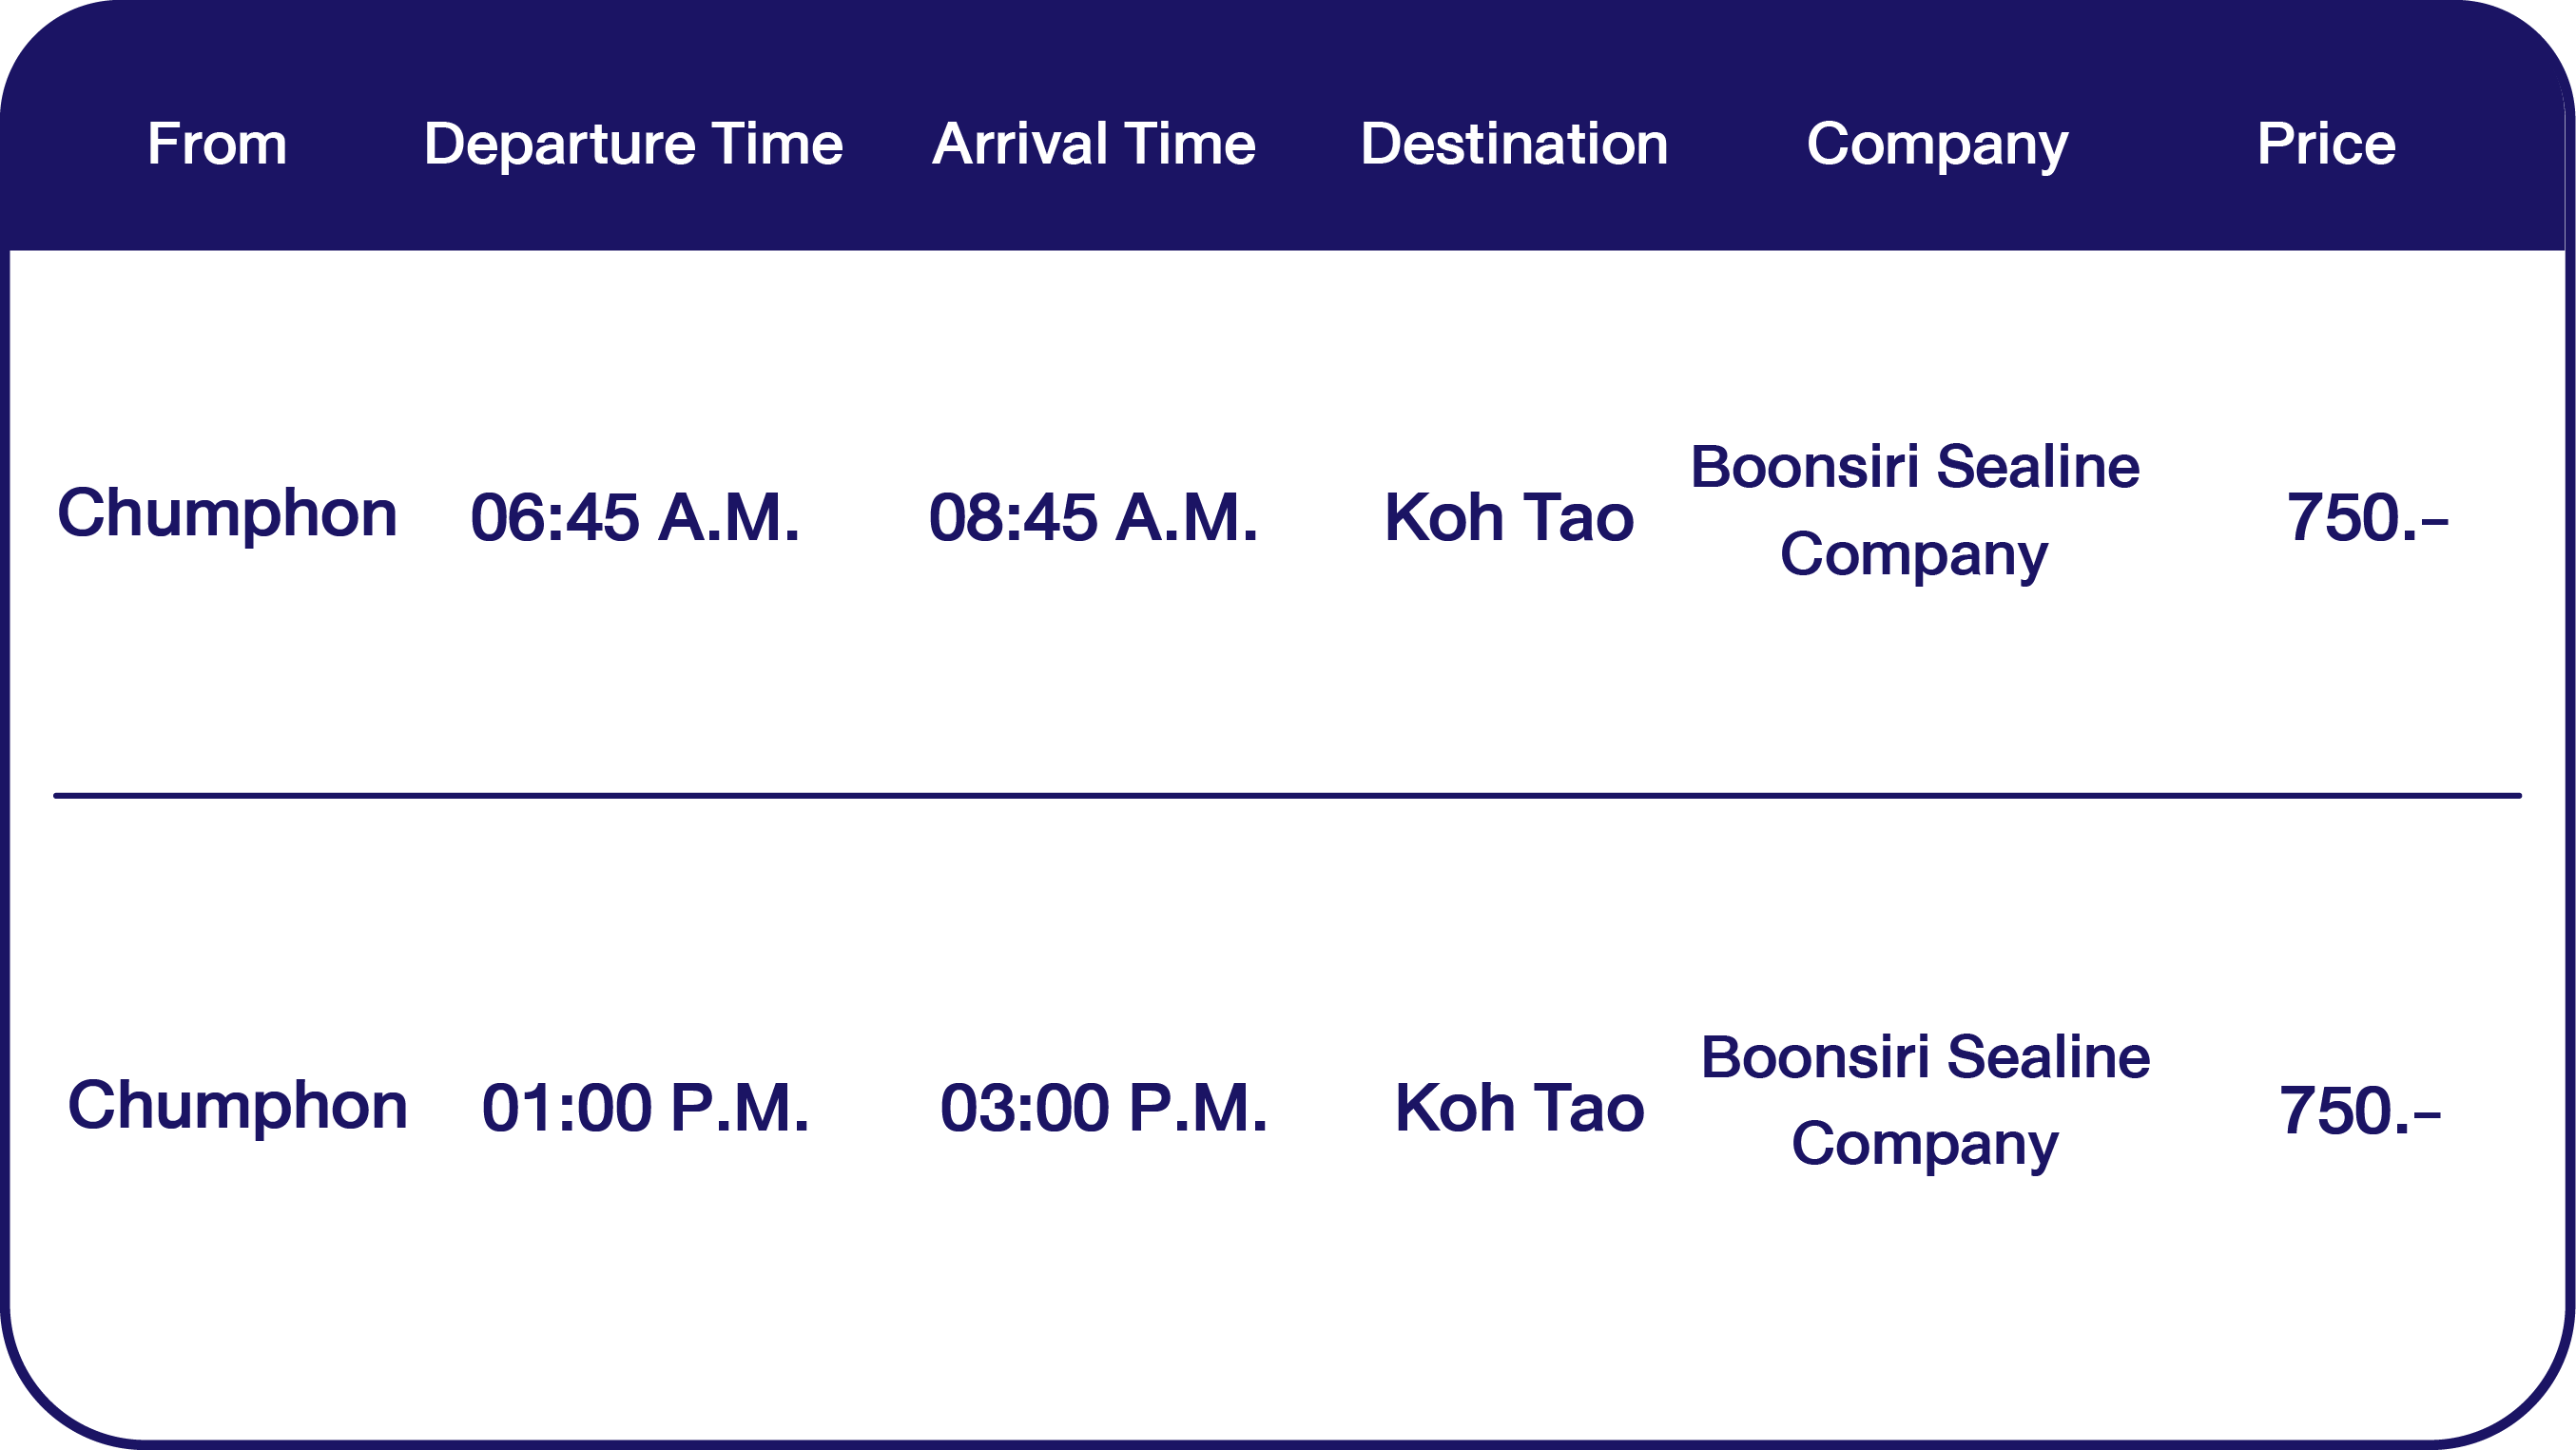Click the 08:45 A.M. arrival time
This screenshot has width=2576, height=1450.
[x=1093, y=518]
